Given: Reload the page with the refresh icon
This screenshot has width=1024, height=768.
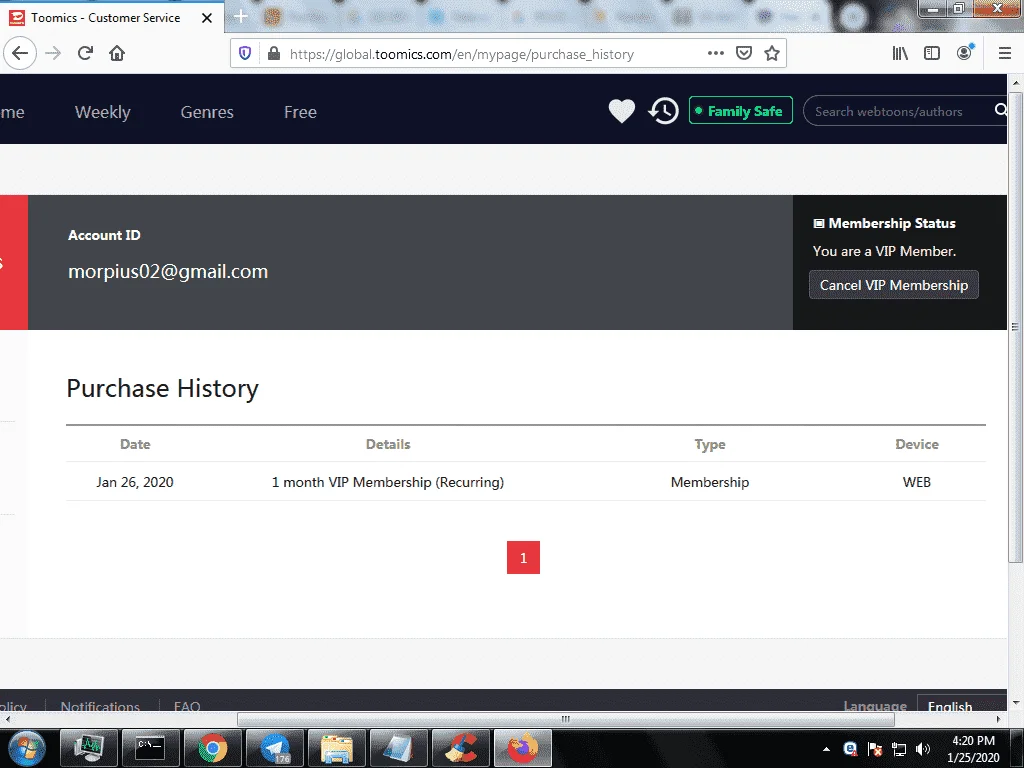Looking at the screenshot, I should [x=85, y=54].
